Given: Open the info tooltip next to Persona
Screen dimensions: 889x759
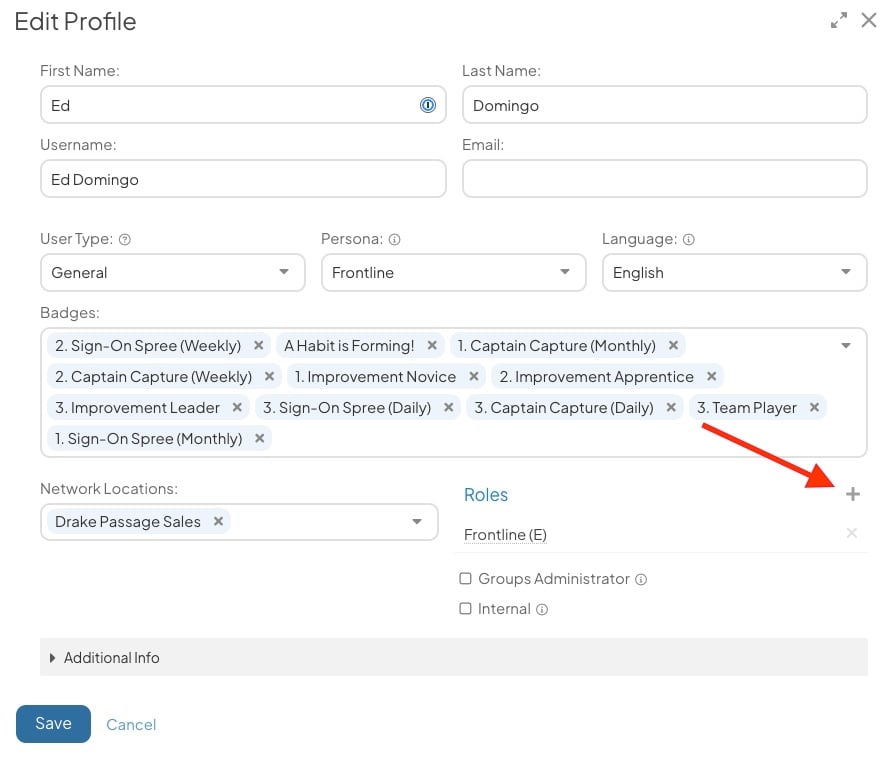Looking at the screenshot, I should point(394,239).
